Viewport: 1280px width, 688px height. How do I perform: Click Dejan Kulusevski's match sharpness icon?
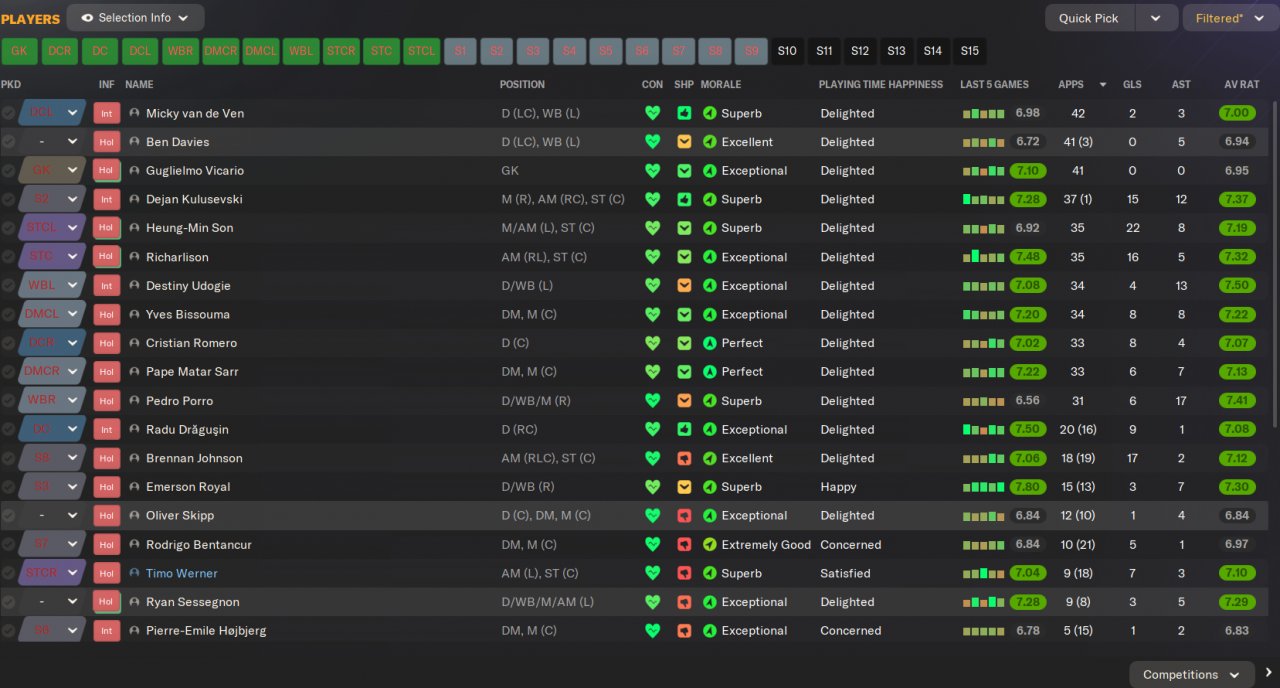point(684,199)
